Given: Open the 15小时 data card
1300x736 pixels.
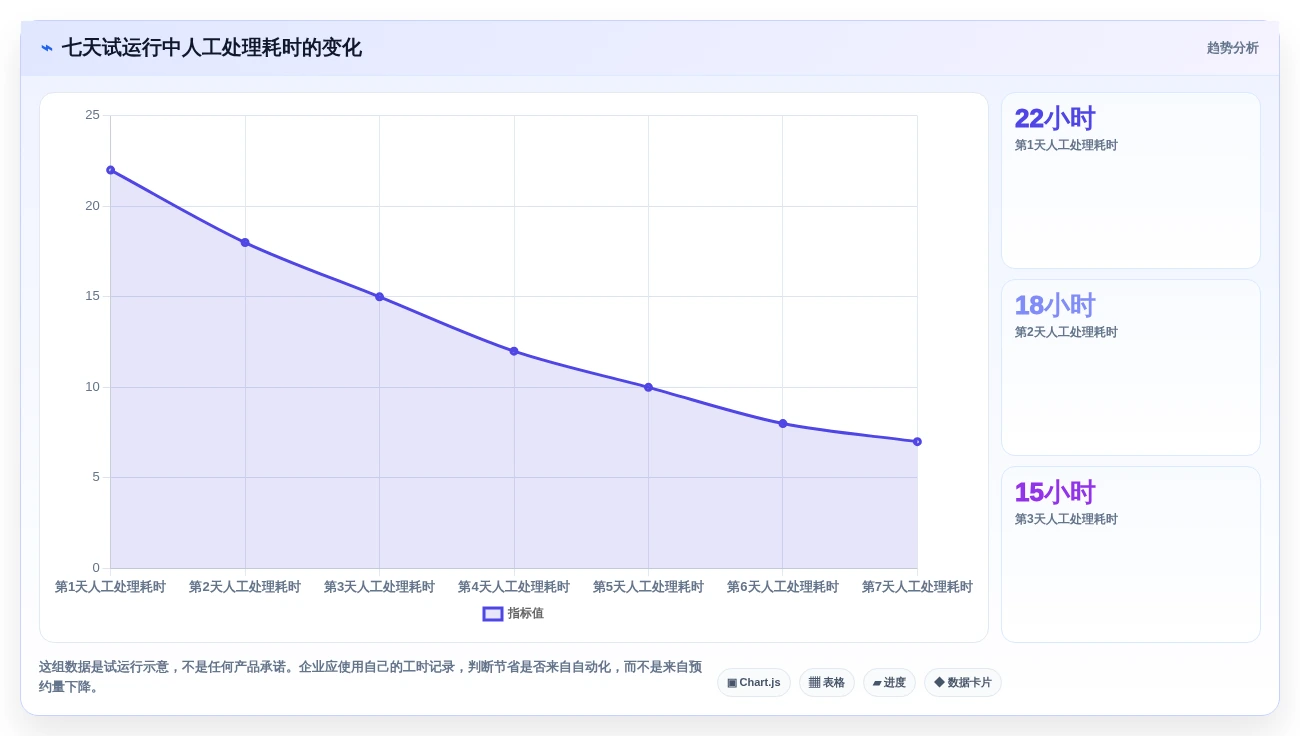Looking at the screenshot, I should point(1131,555).
